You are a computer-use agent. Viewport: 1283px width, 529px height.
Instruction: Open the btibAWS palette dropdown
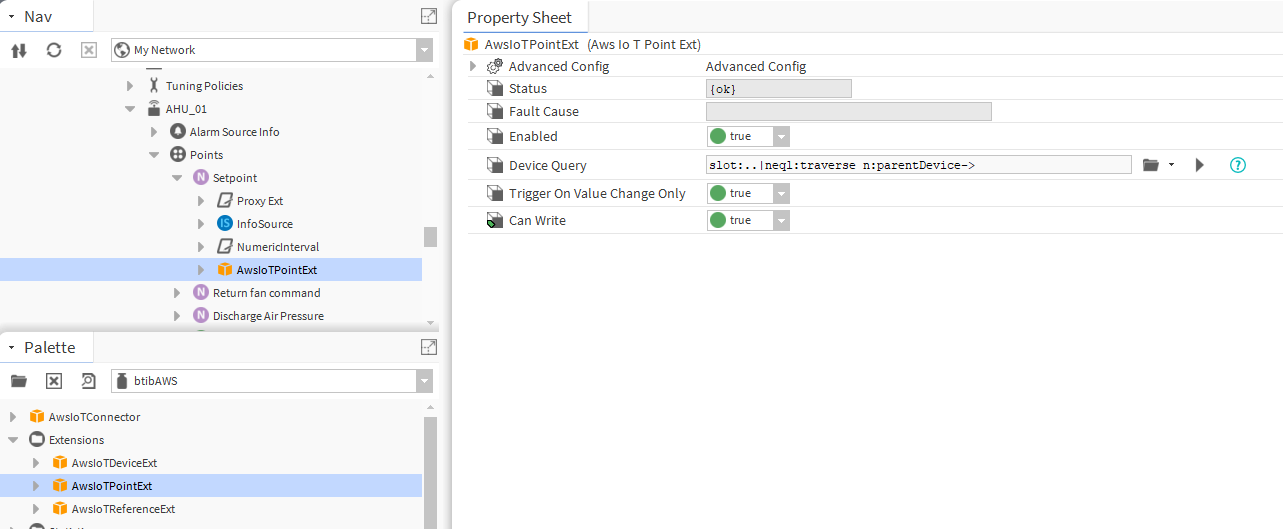(425, 381)
